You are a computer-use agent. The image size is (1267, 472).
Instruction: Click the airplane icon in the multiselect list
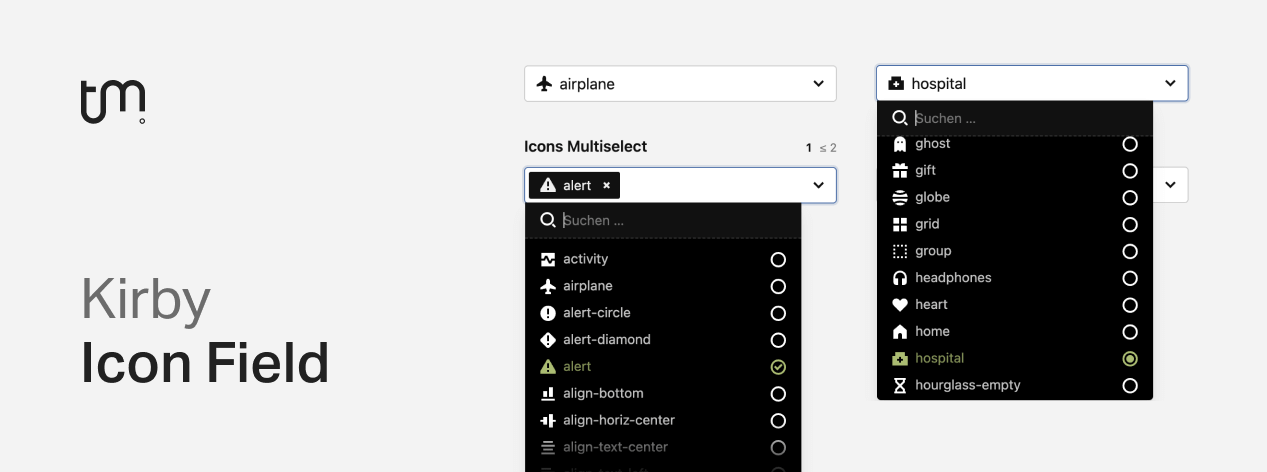click(x=547, y=286)
